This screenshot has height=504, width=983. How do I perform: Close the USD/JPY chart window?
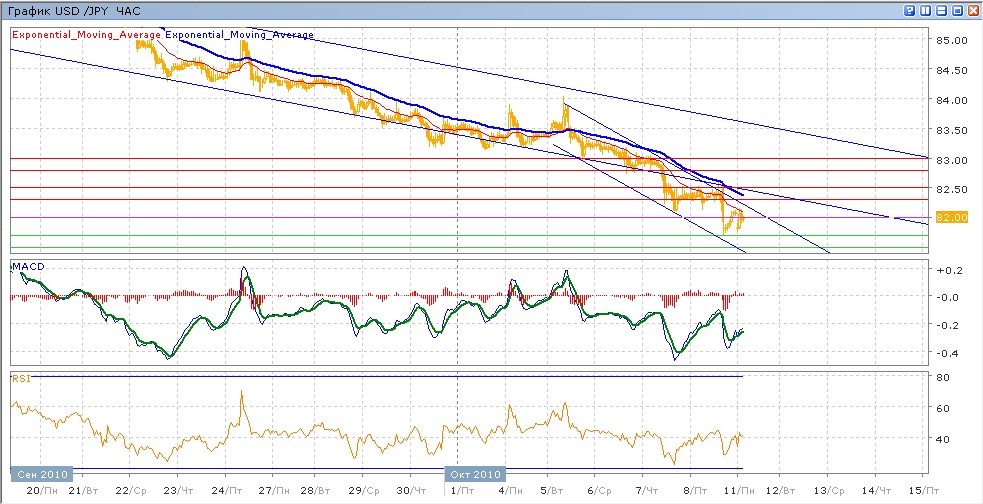click(x=973, y=10)
